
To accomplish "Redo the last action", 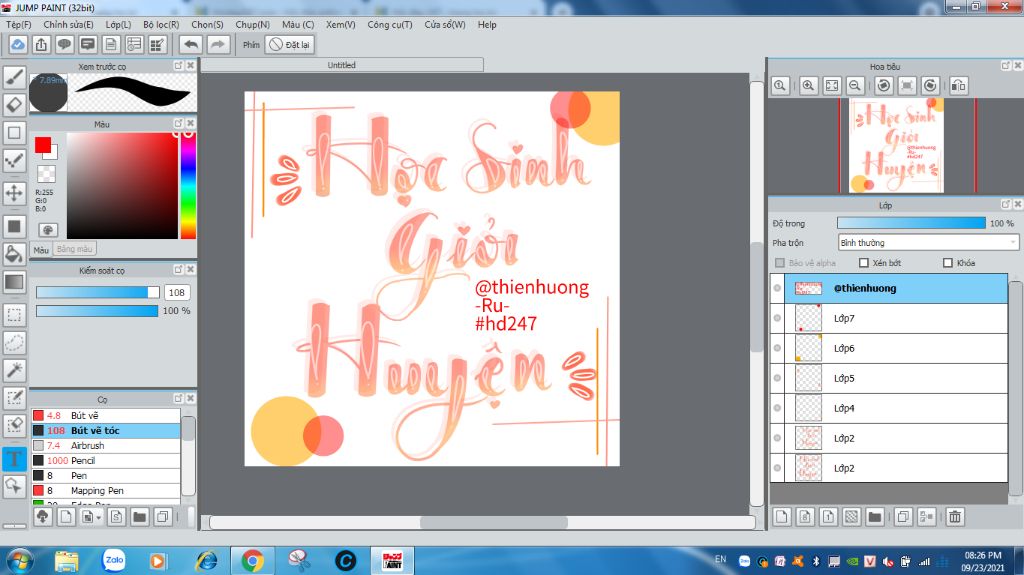I will (218, 44).
